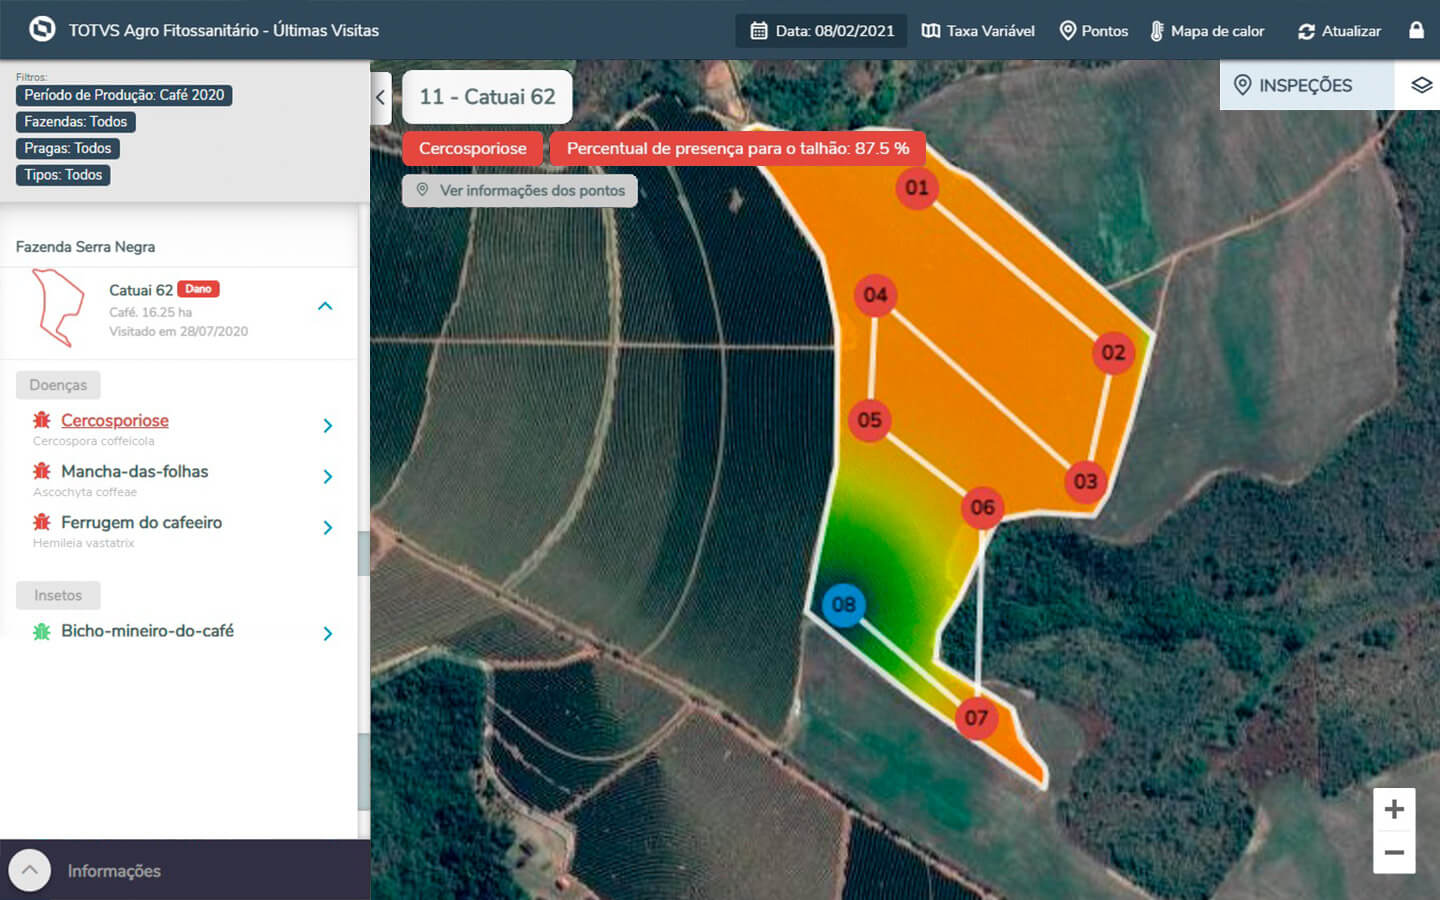Viewport: 1440px width, 900px height.
Task: Select blue inspection point 08 marker
Action: coord(843,605)
